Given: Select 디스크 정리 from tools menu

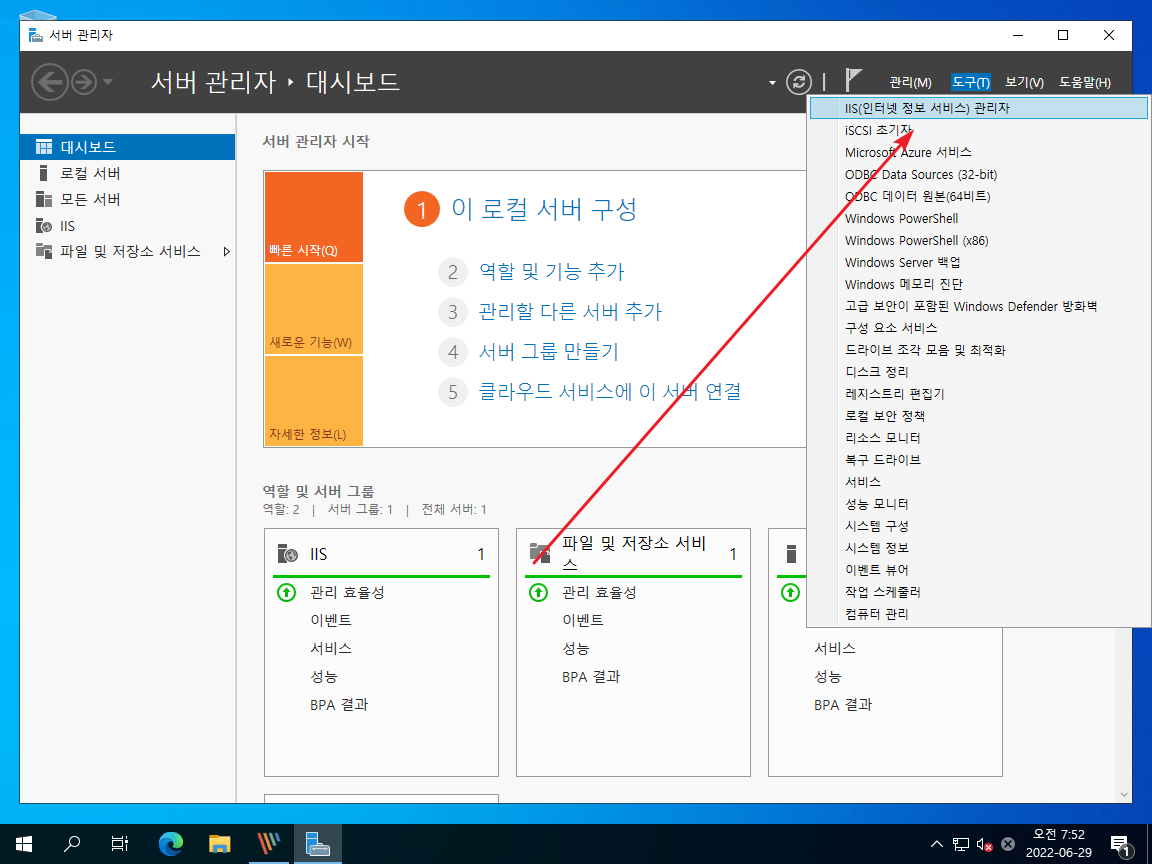Looking at the screenshot, I should (x=979, y=372).
